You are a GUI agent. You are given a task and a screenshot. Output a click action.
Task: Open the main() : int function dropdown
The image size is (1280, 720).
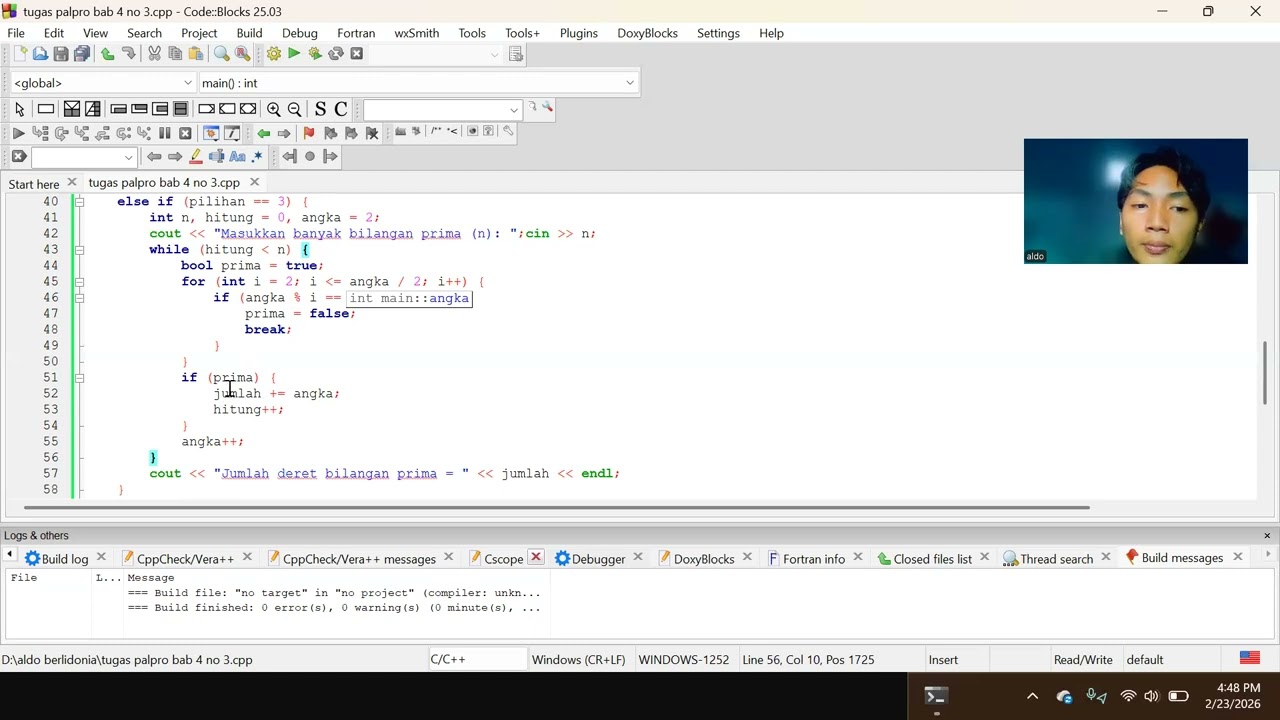(418, 83)
